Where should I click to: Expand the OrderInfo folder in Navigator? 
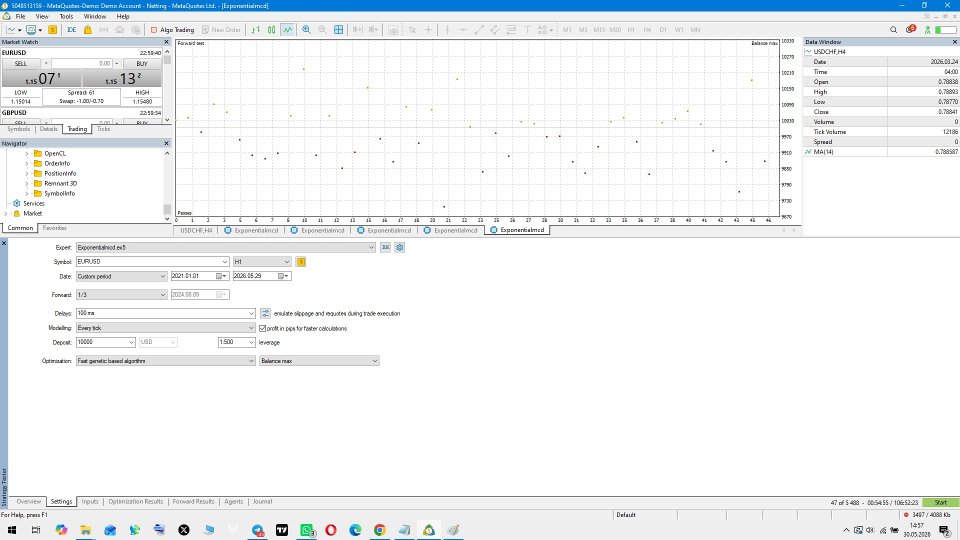point(26,163)
